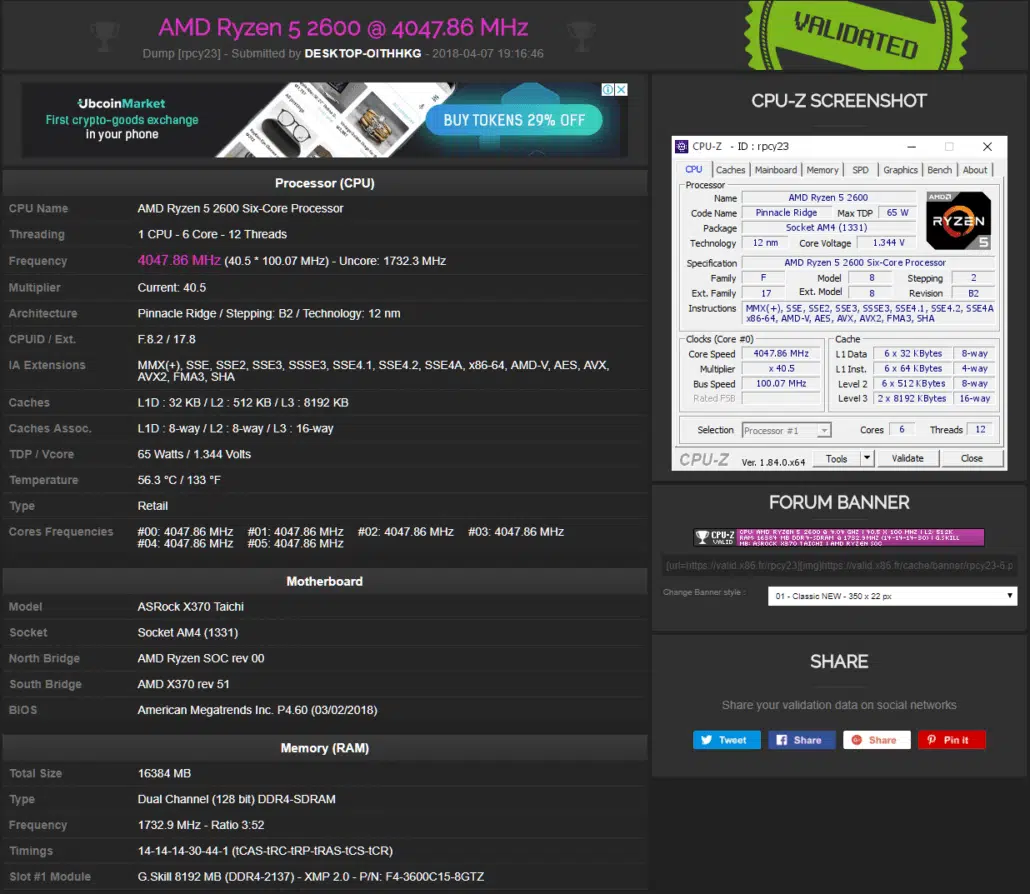The height and width of the screenshot is (894, 1030).
Task: Click the CPU-Z version 1.84.0.x64 label
Action: pyautogui.click(x=773, y=462)
